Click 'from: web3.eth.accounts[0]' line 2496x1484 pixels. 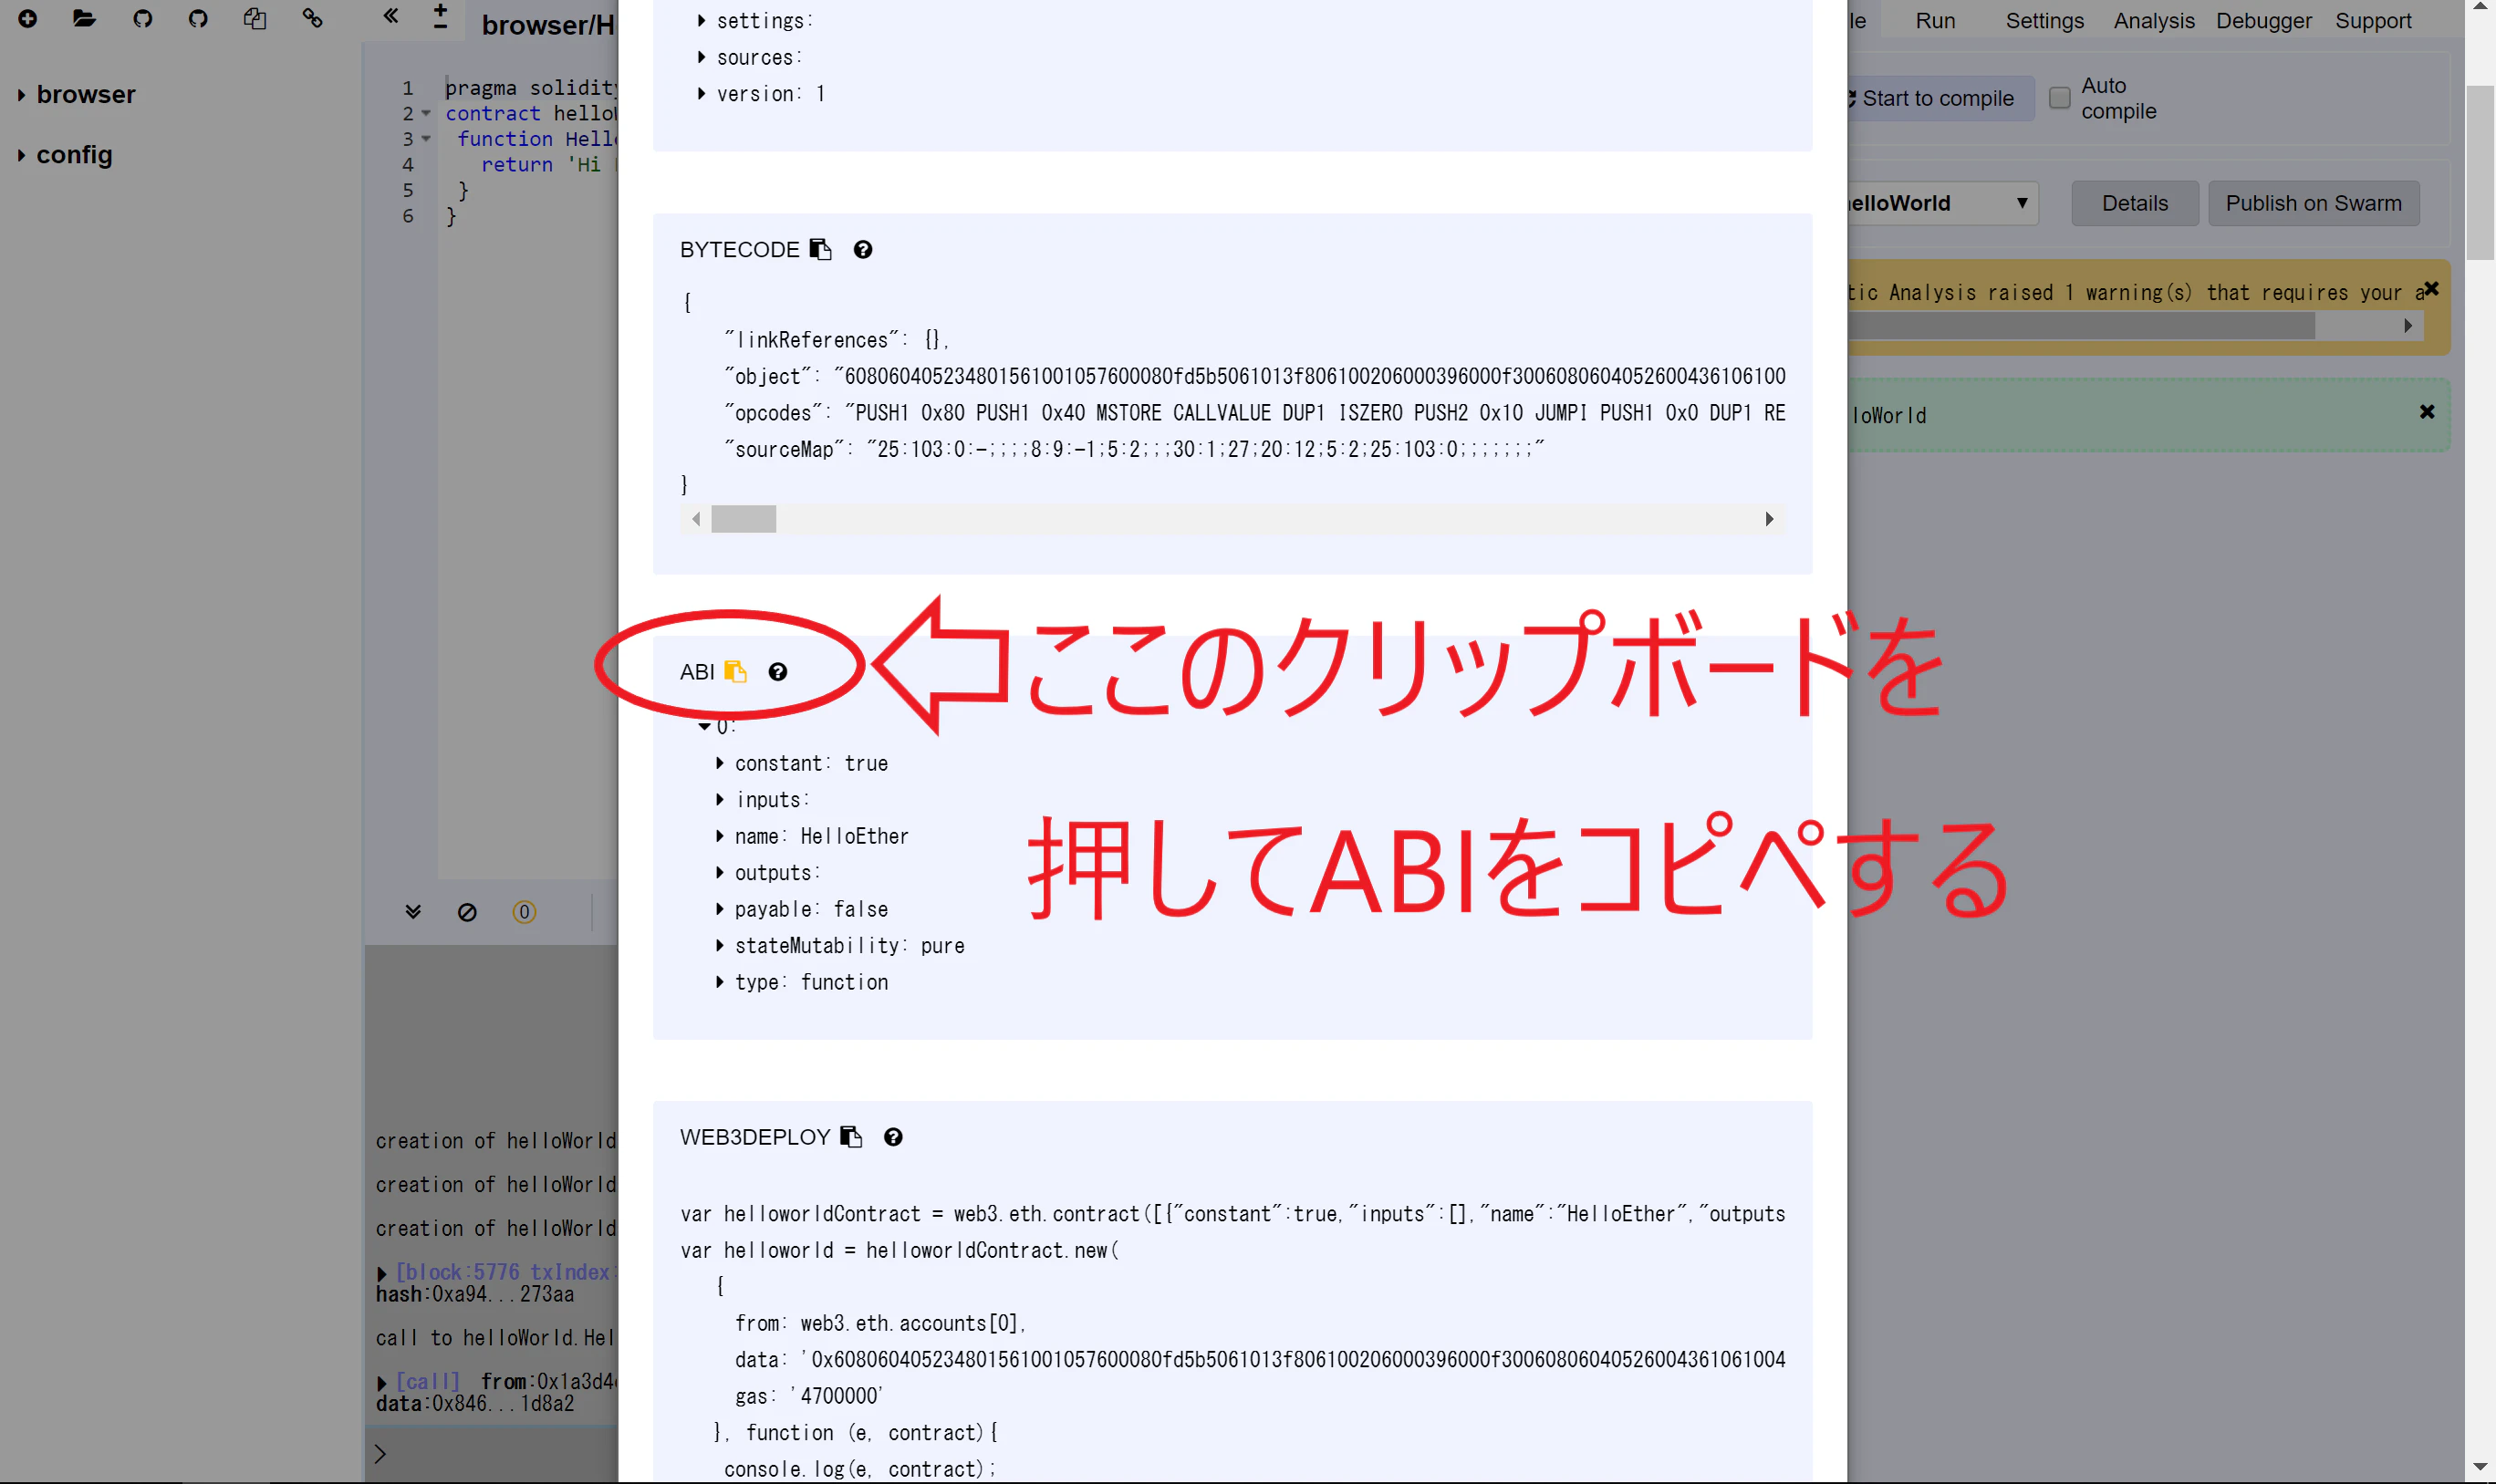[880, 1323]
